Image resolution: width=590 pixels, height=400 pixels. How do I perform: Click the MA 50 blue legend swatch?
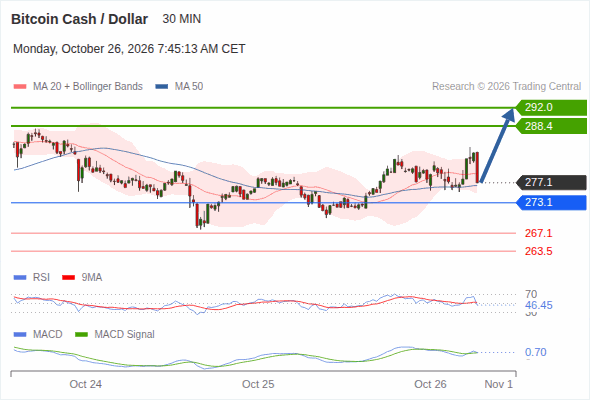pos(162,87)
